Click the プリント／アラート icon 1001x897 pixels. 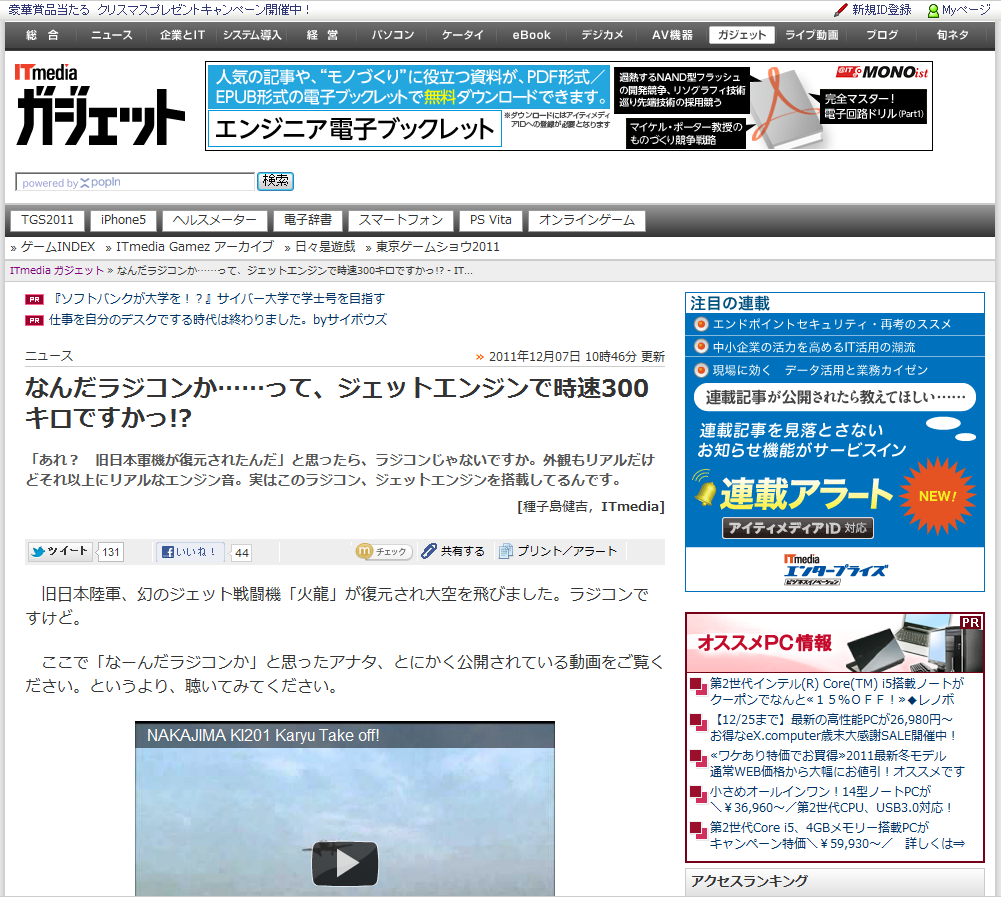click(x=506, y=551)
